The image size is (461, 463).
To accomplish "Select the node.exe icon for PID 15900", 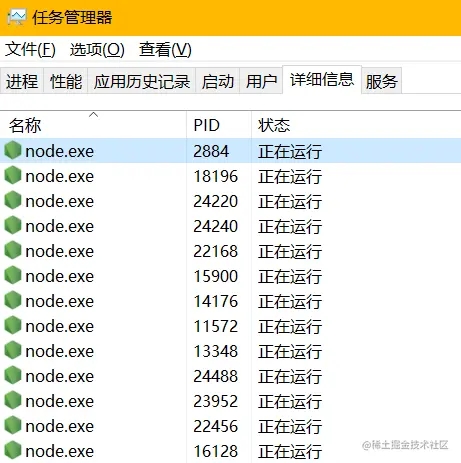I will coord(13,275).
